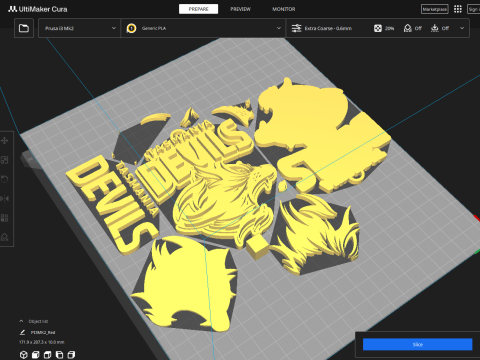
Task: Click the object dimensions text
Action: 42,342
